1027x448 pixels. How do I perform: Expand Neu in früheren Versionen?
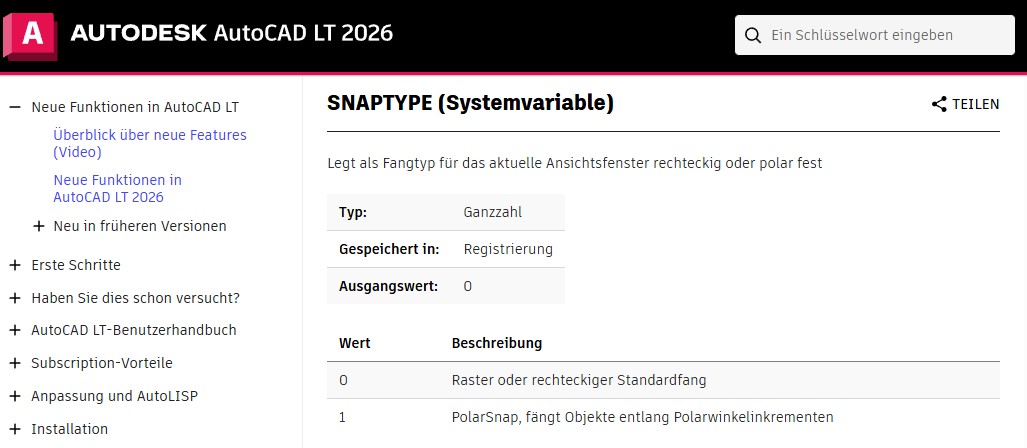click(39, 226)
